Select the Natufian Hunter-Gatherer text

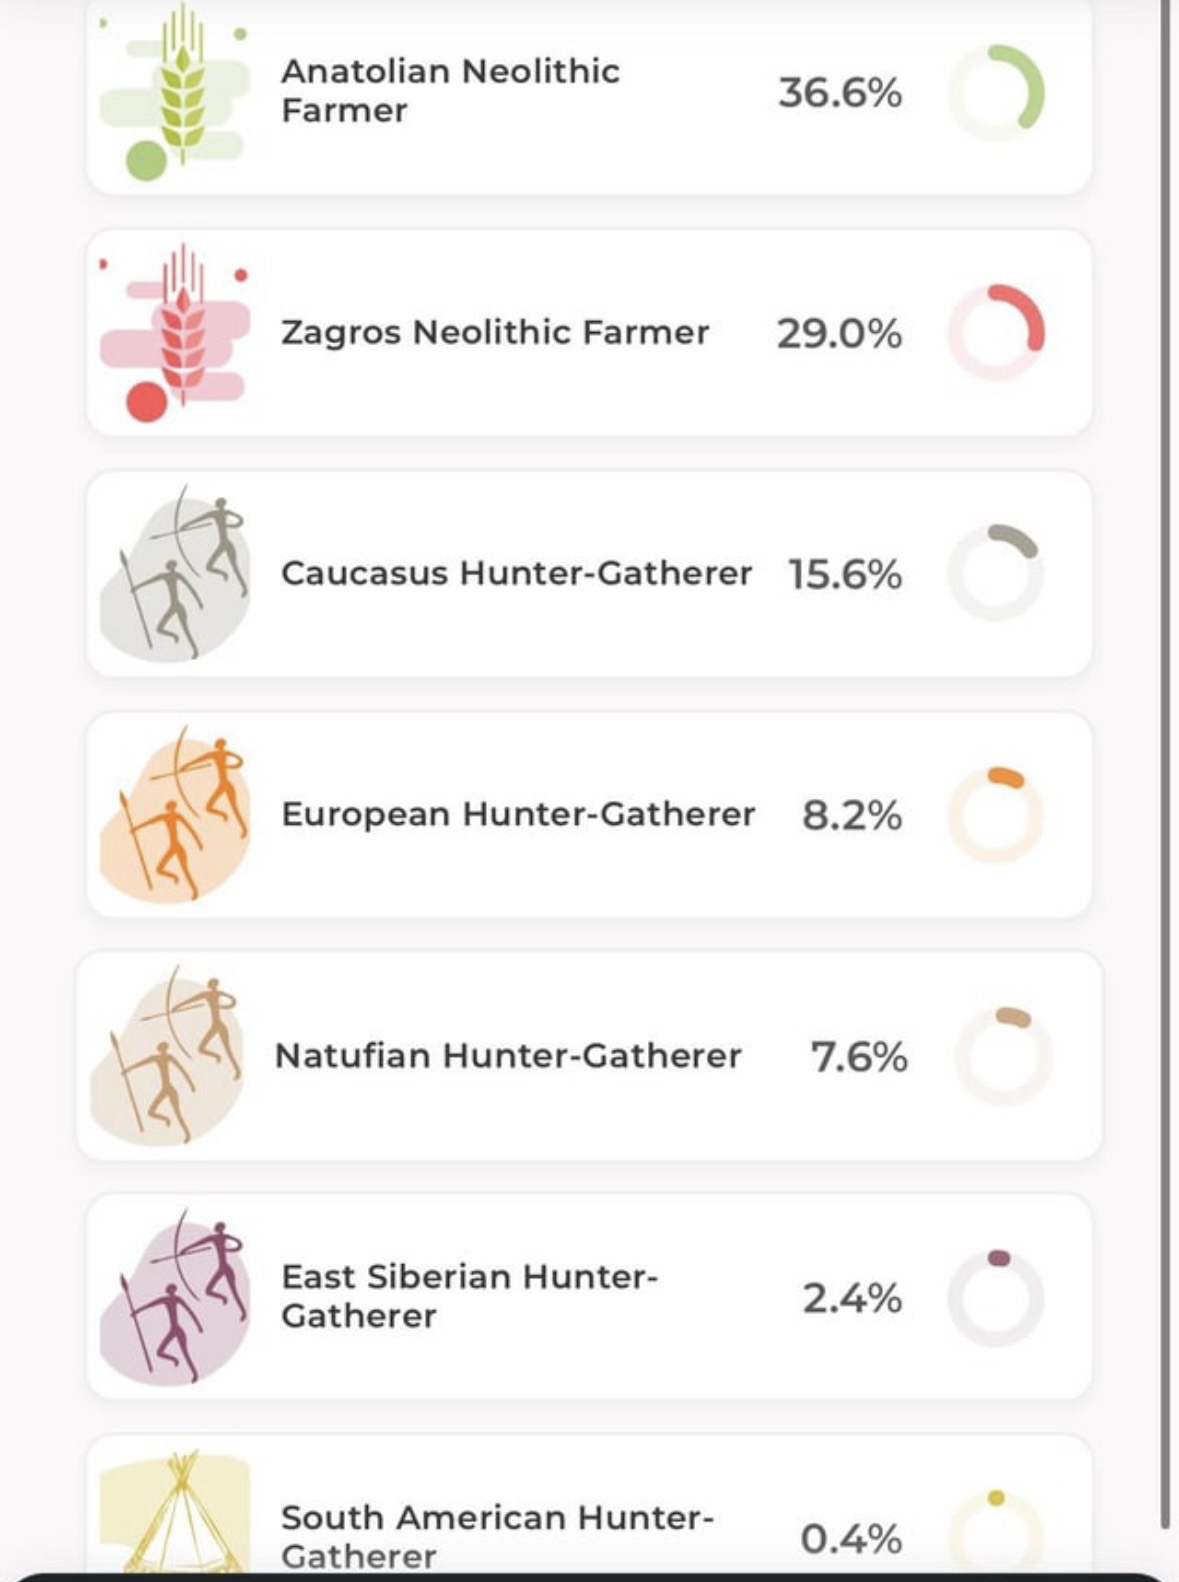(x=508, y=1056)
